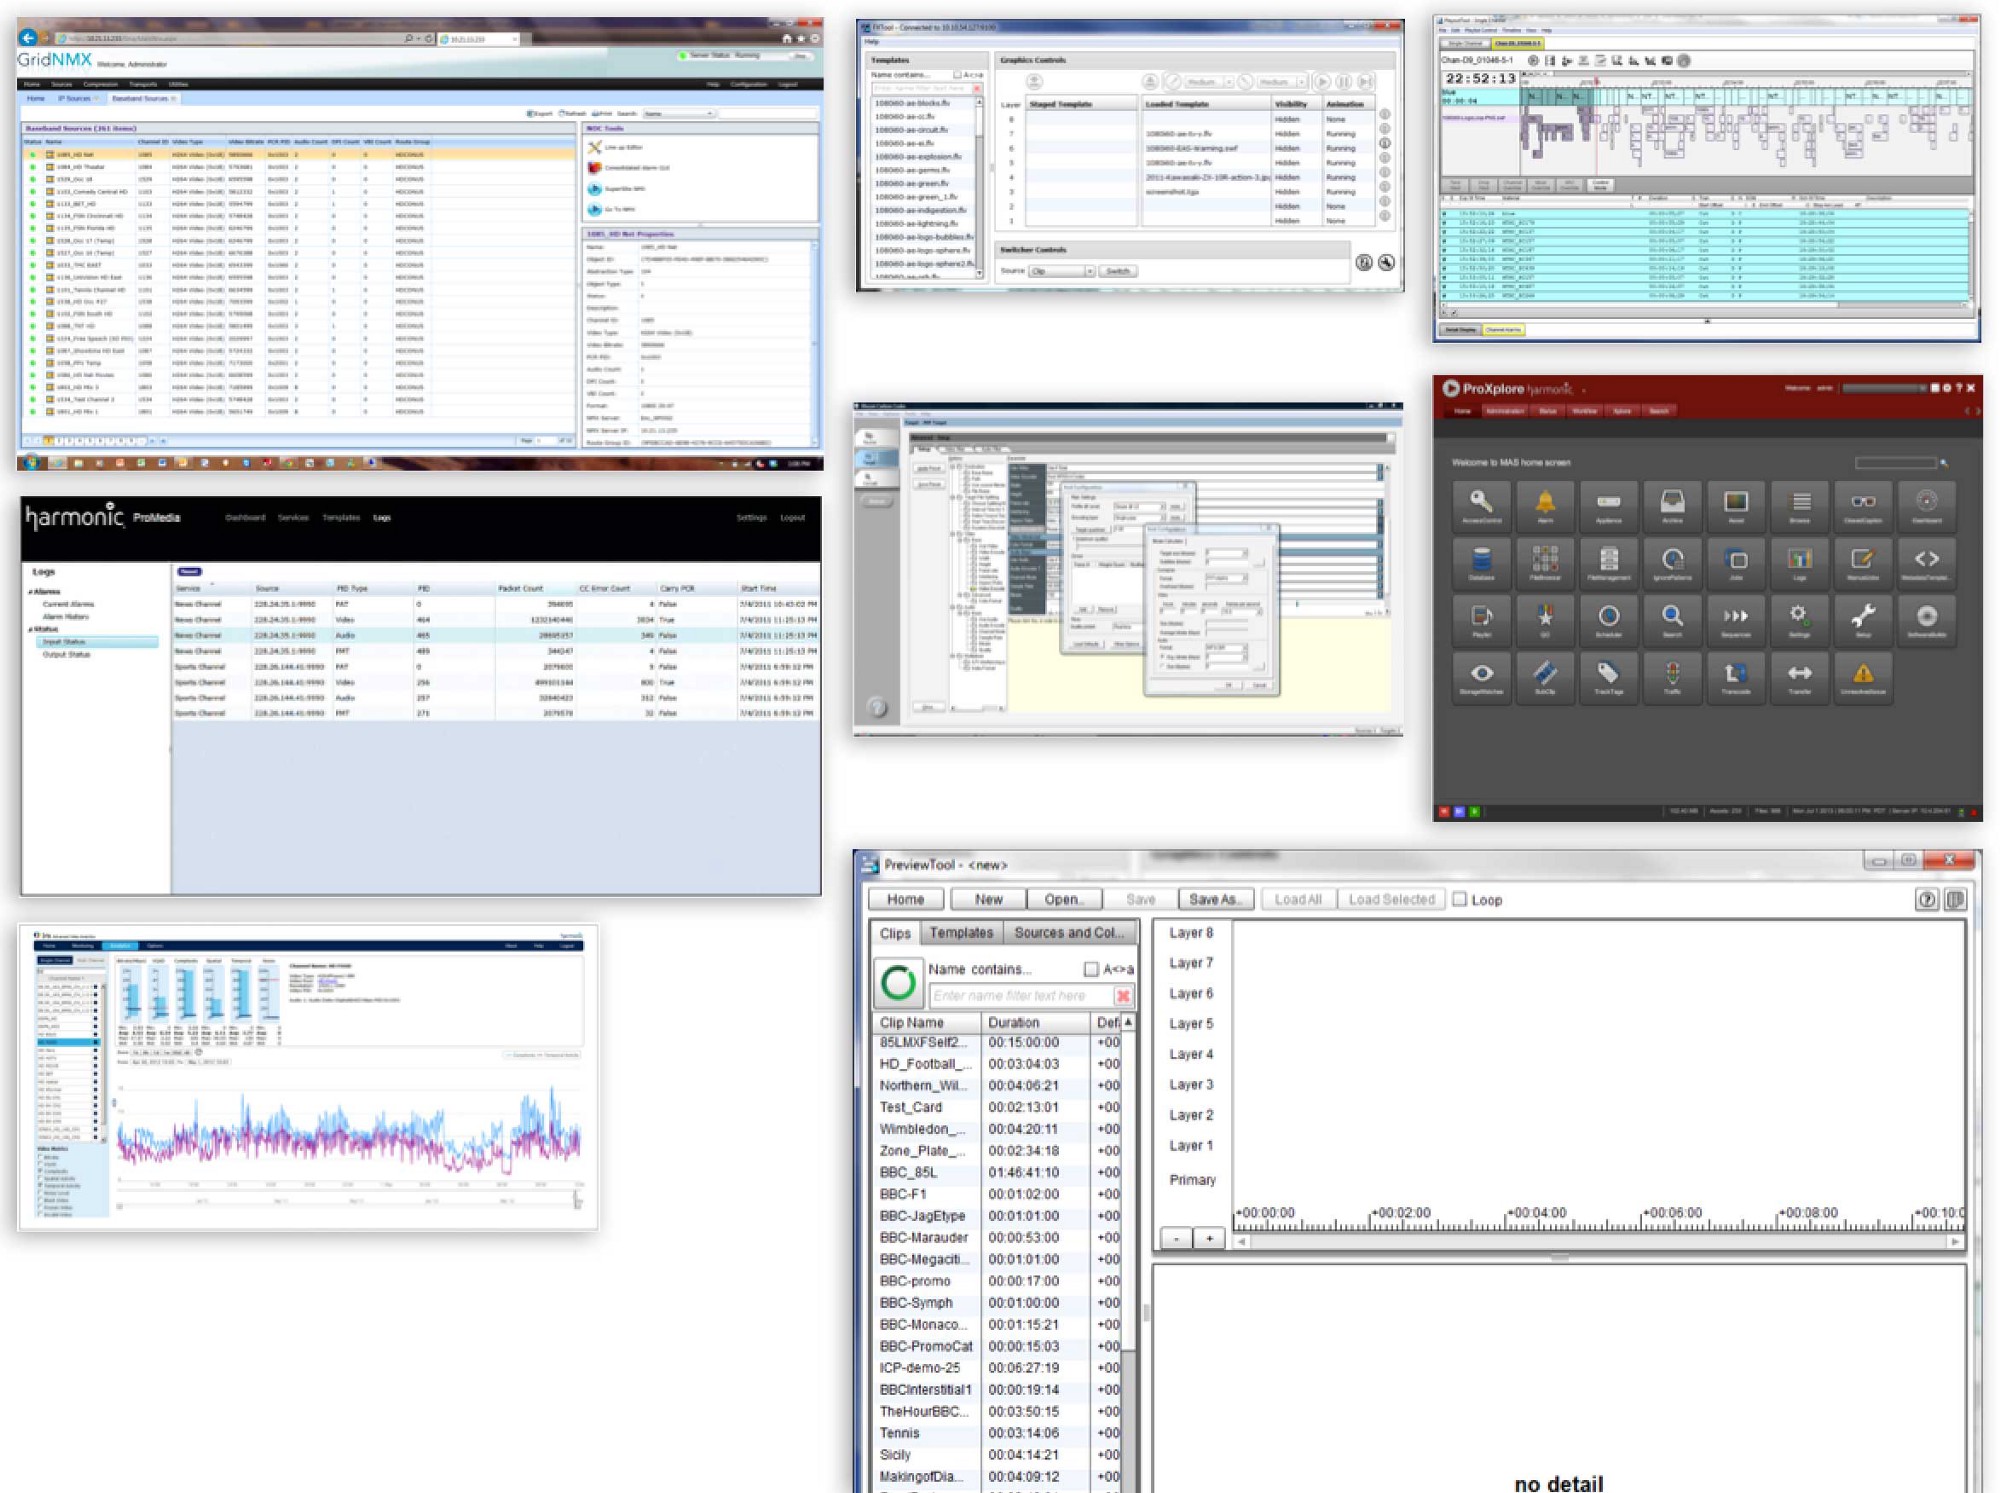Open Templates menu in harmonic ProMedia
2000x1493 pixels.
[341, 518]
